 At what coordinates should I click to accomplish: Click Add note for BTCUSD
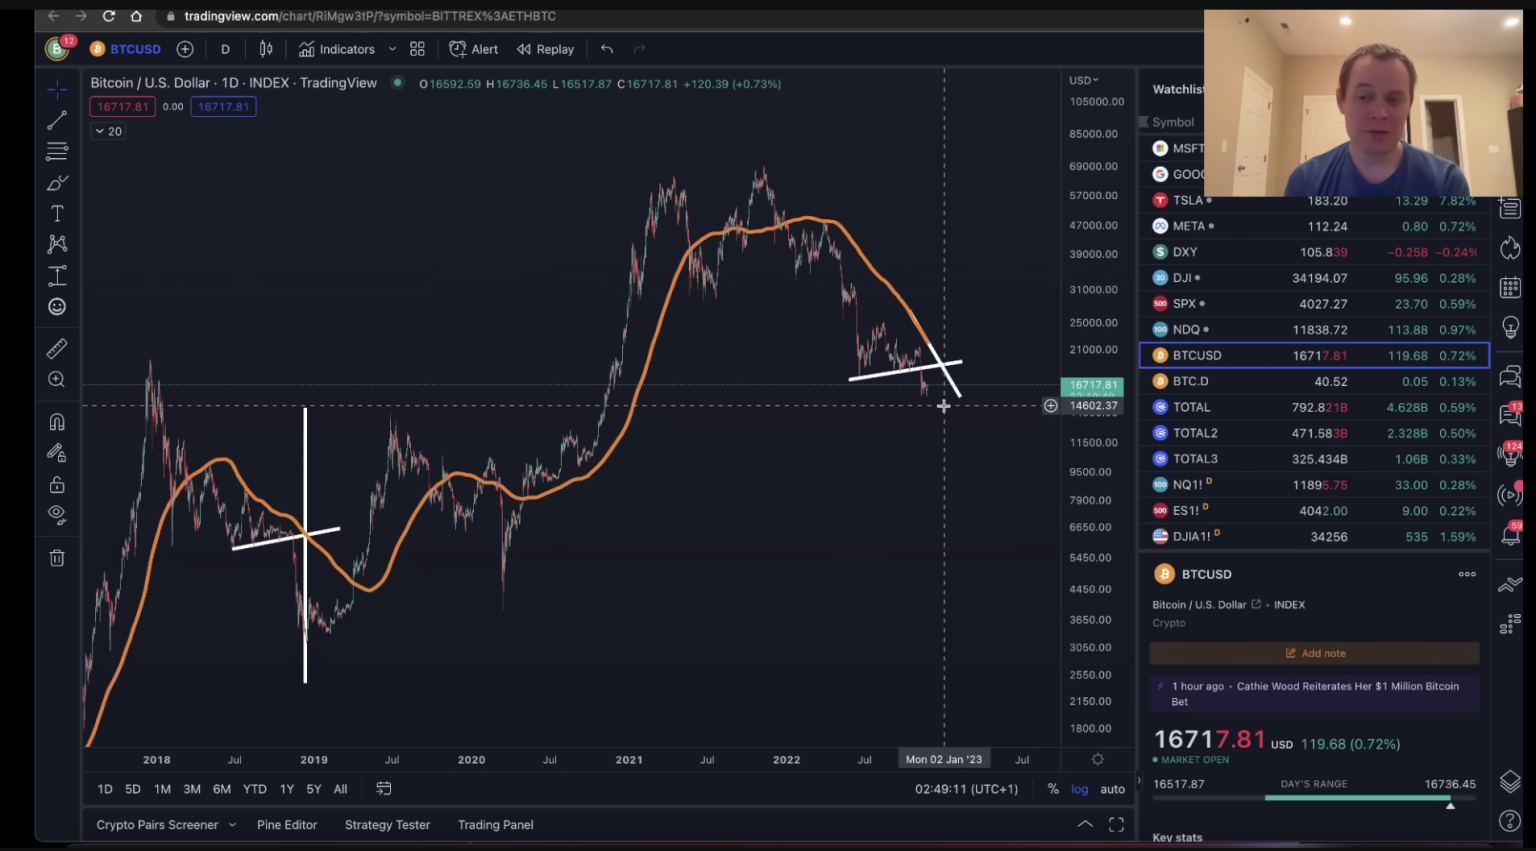(x=1314, y=653)
